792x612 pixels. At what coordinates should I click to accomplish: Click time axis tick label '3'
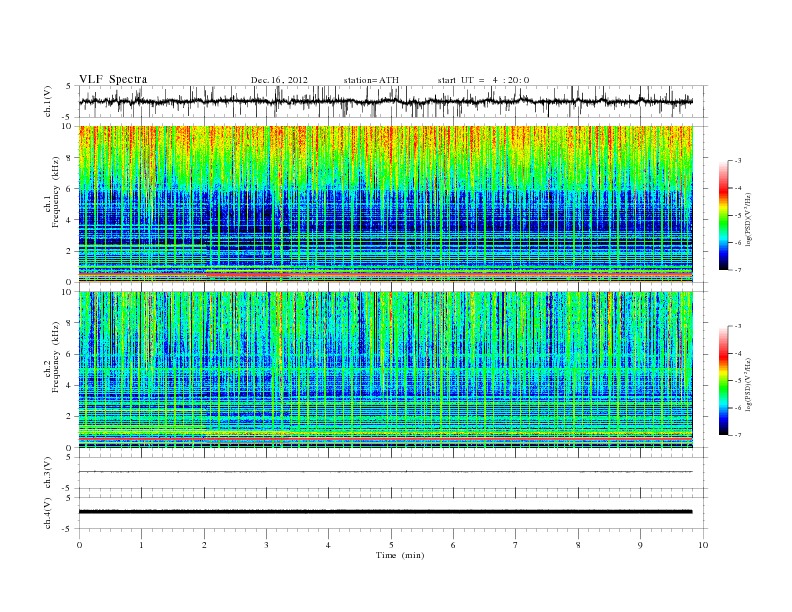point(266,545)
